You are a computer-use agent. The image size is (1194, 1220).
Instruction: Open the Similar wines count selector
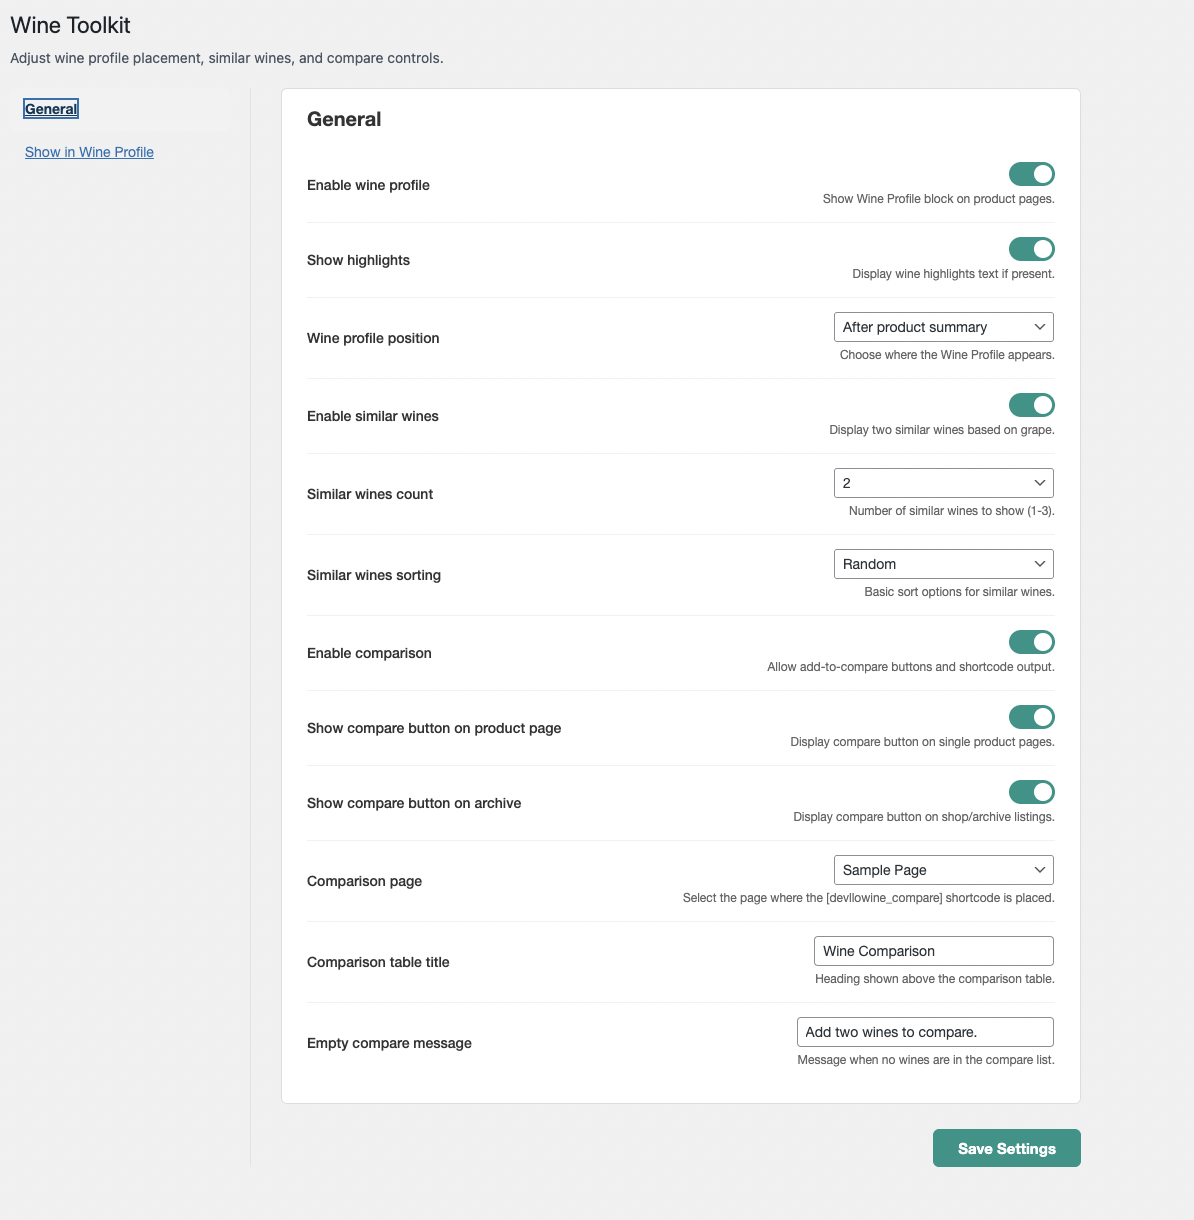[943, 482]
